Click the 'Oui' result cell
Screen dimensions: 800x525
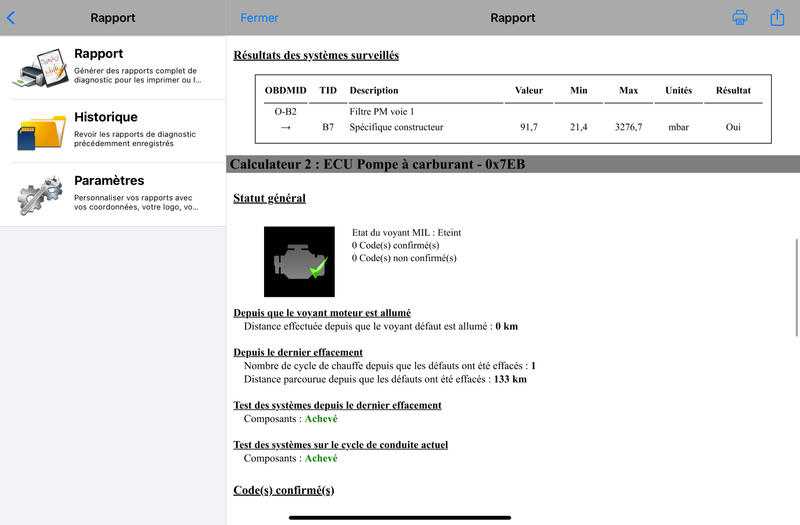[733, 127]
